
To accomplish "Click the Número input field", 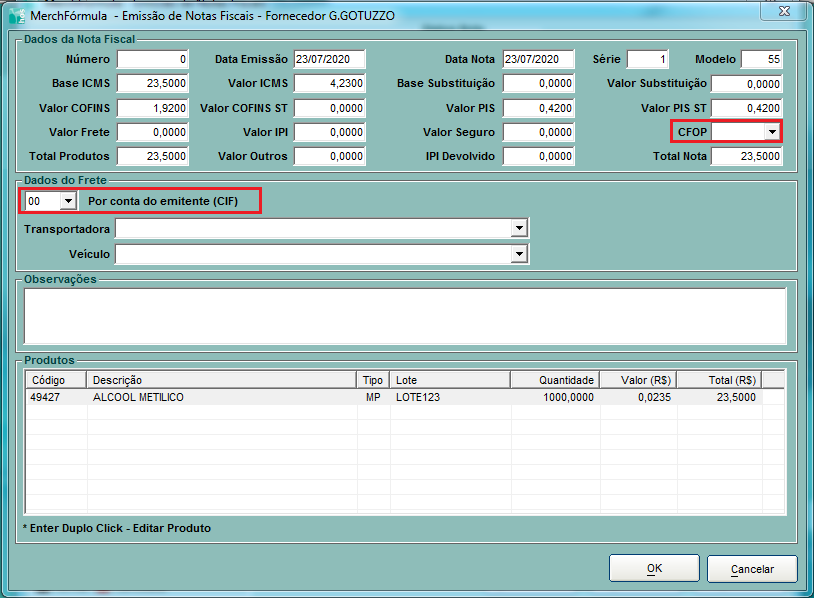I will click(152, 59).
